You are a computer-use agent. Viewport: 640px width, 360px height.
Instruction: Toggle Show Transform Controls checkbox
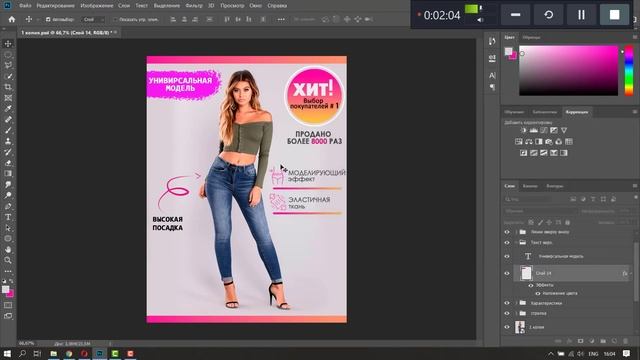pos(115,19)
